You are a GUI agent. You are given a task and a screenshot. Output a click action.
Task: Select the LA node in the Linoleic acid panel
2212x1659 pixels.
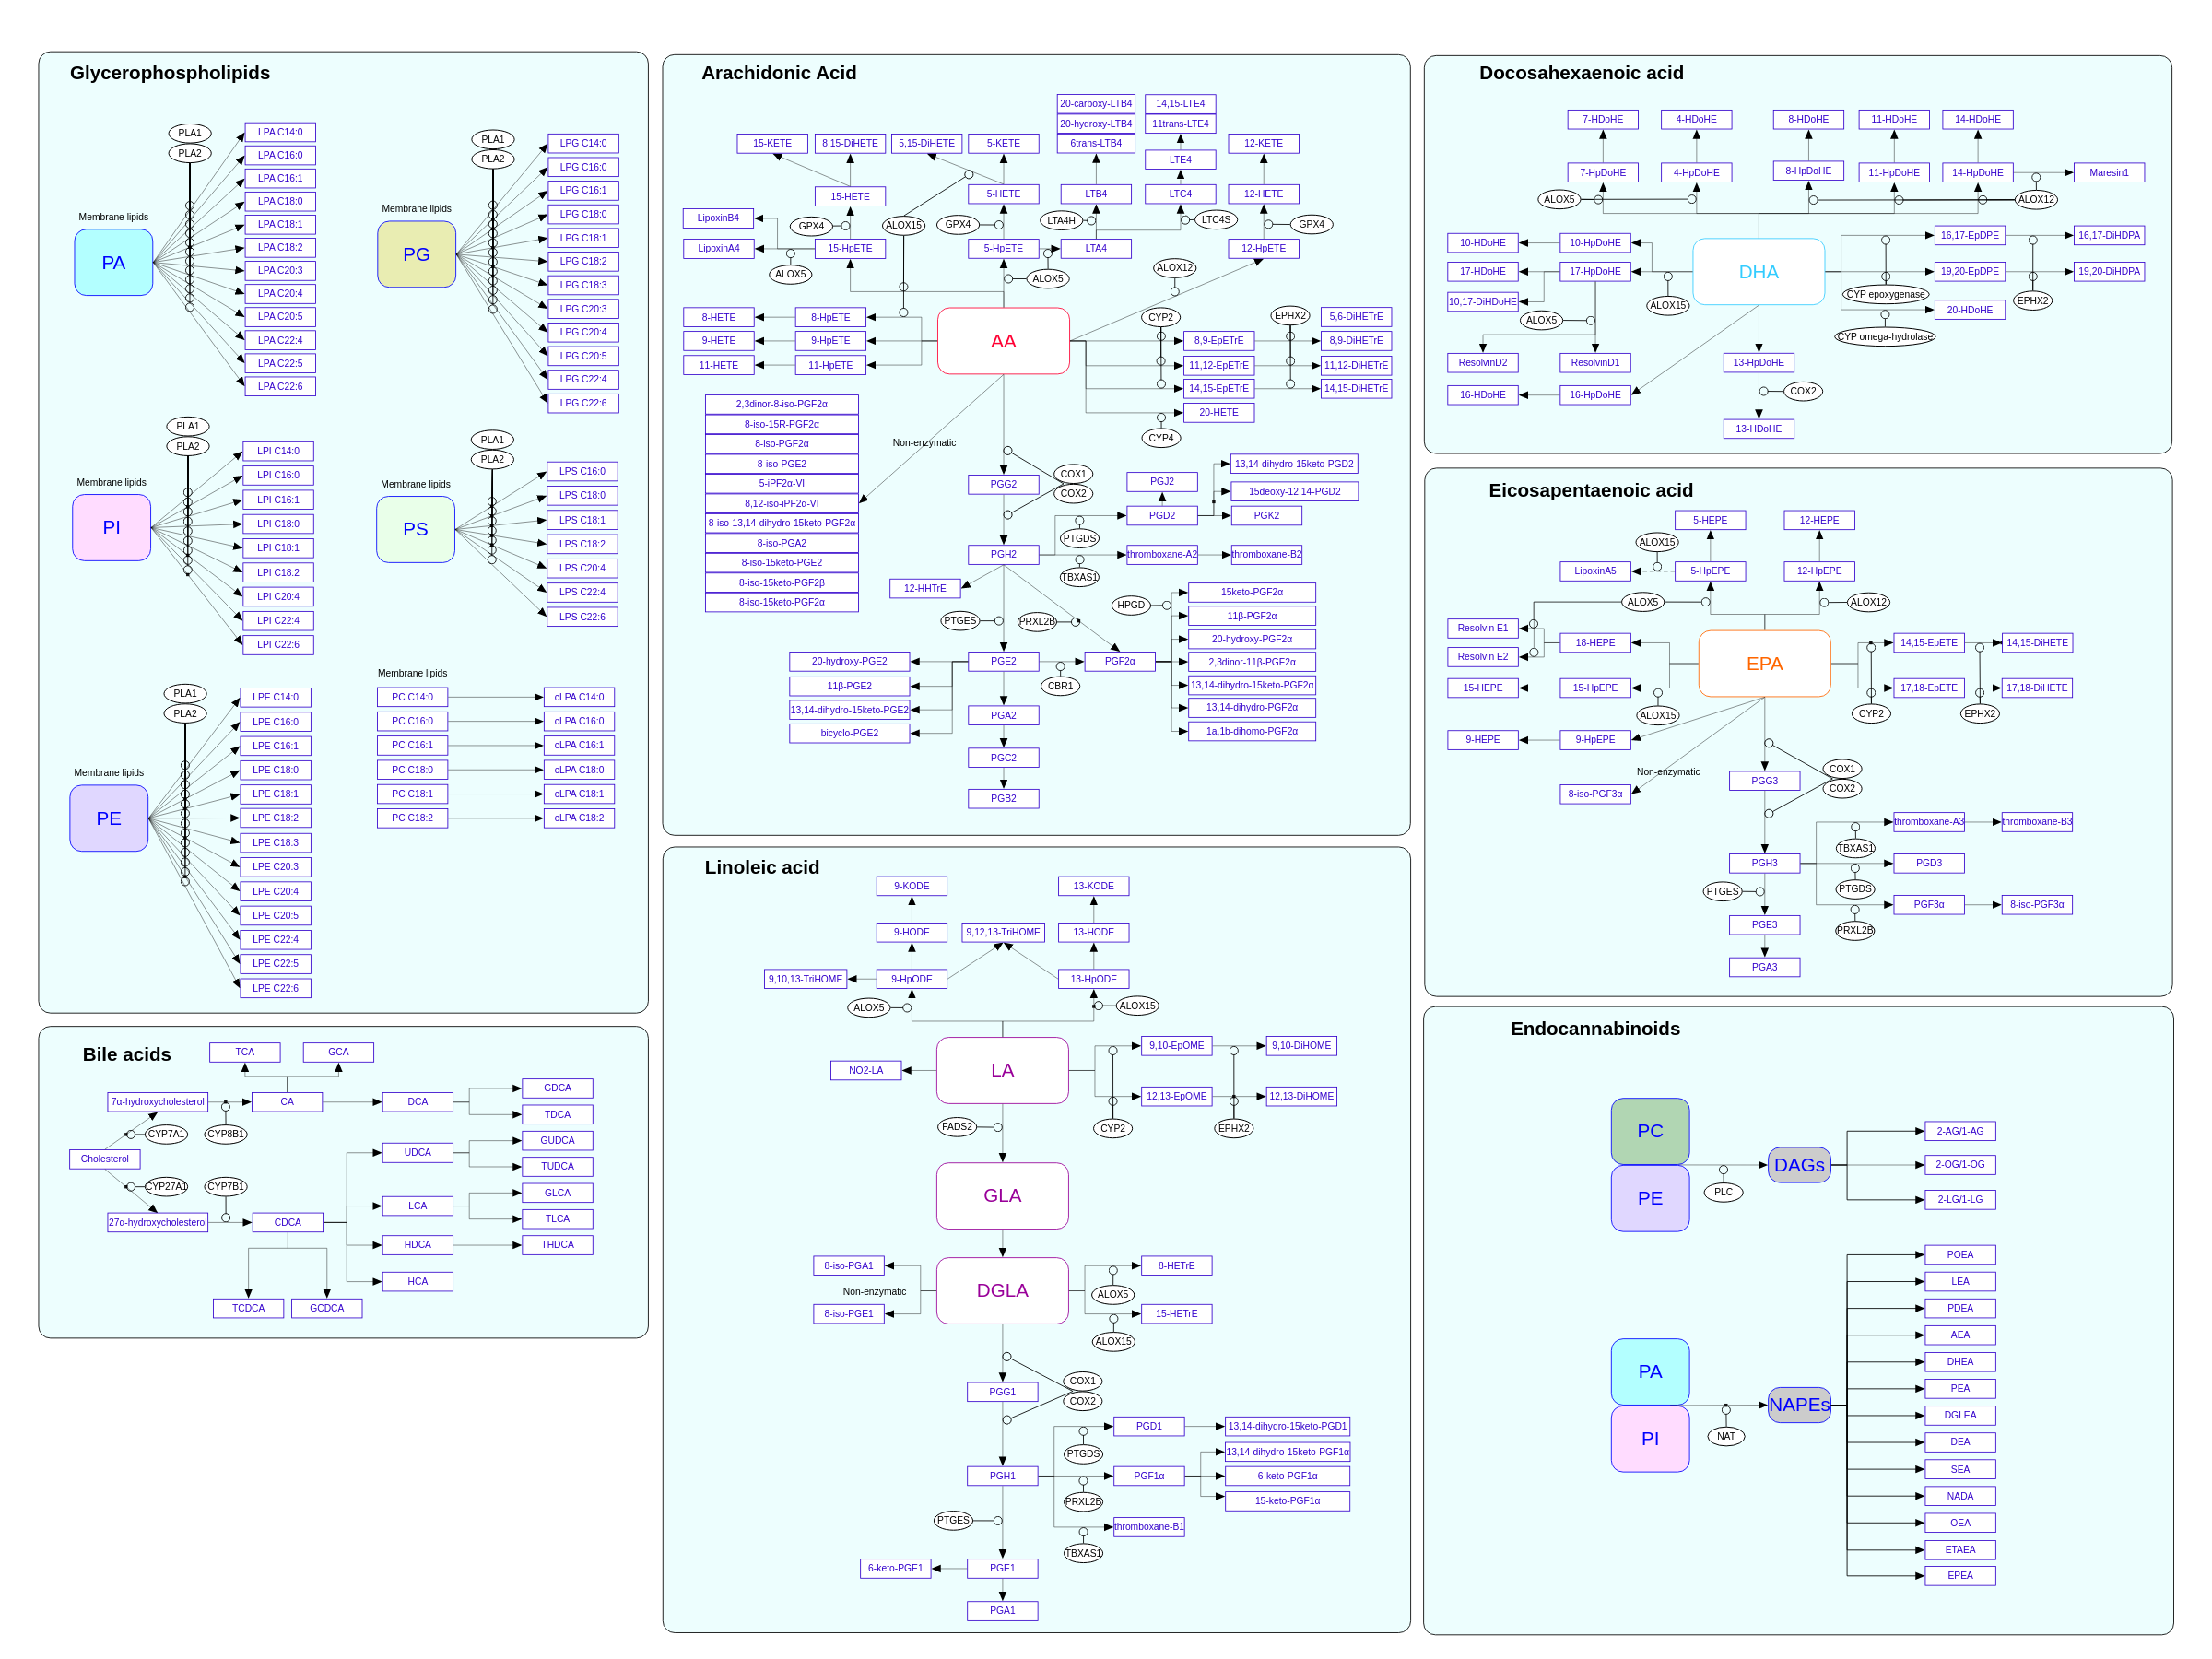1001,1070
